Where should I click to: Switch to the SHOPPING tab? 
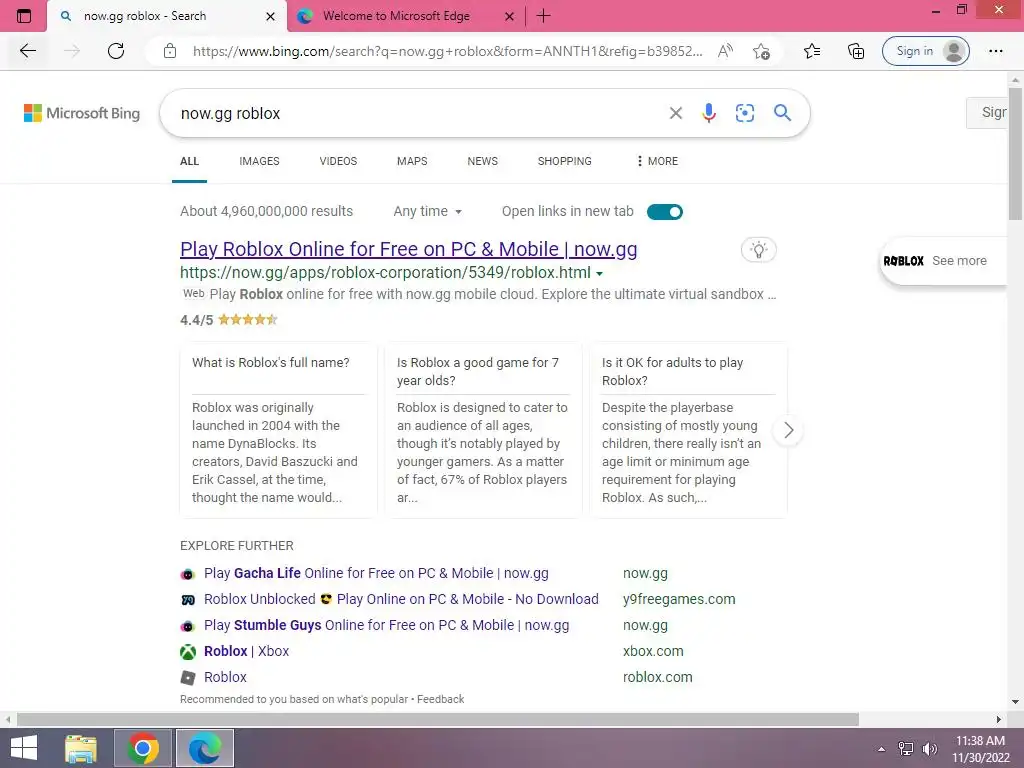pos(564,161)
